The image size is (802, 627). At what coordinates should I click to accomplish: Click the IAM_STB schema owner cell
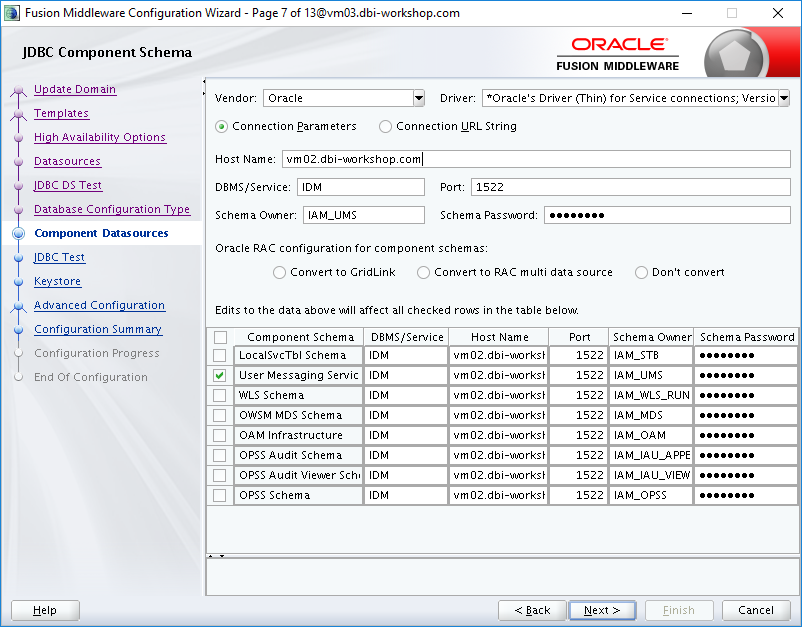pyautogui.click(x=651, y=355)
